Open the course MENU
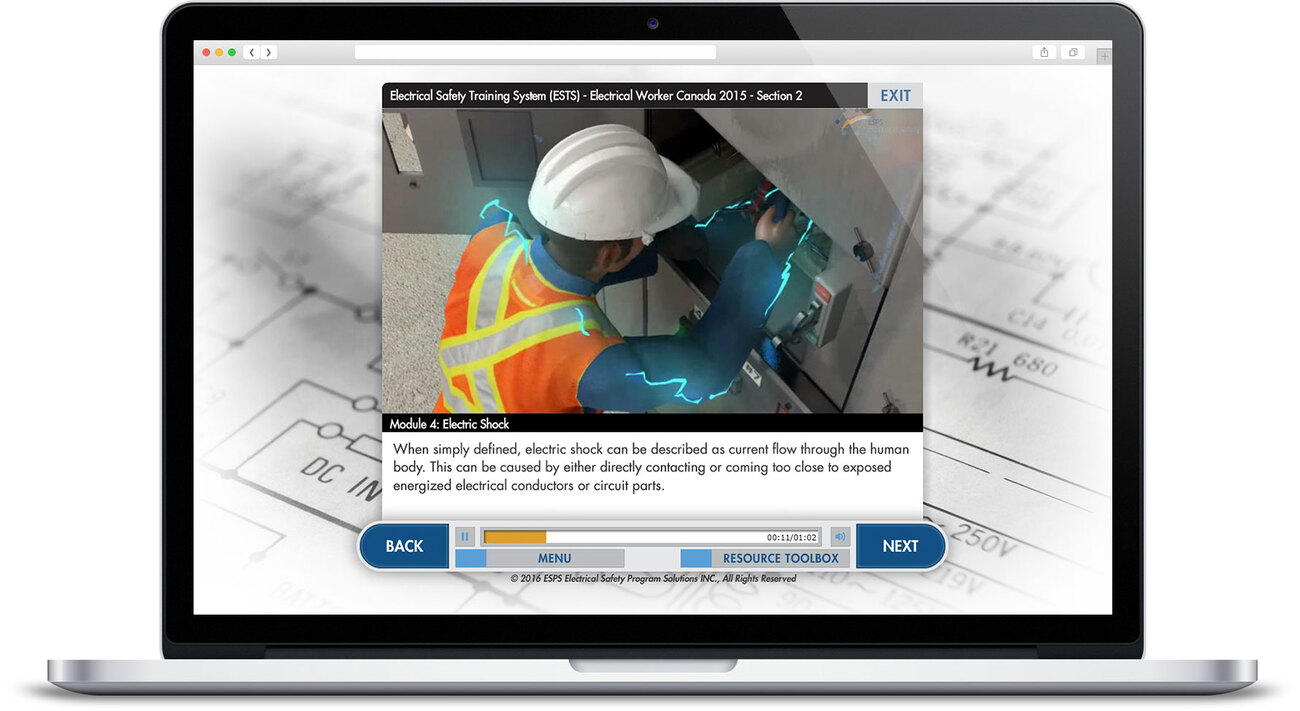The image size is (1300, 711). pos(540,558)
